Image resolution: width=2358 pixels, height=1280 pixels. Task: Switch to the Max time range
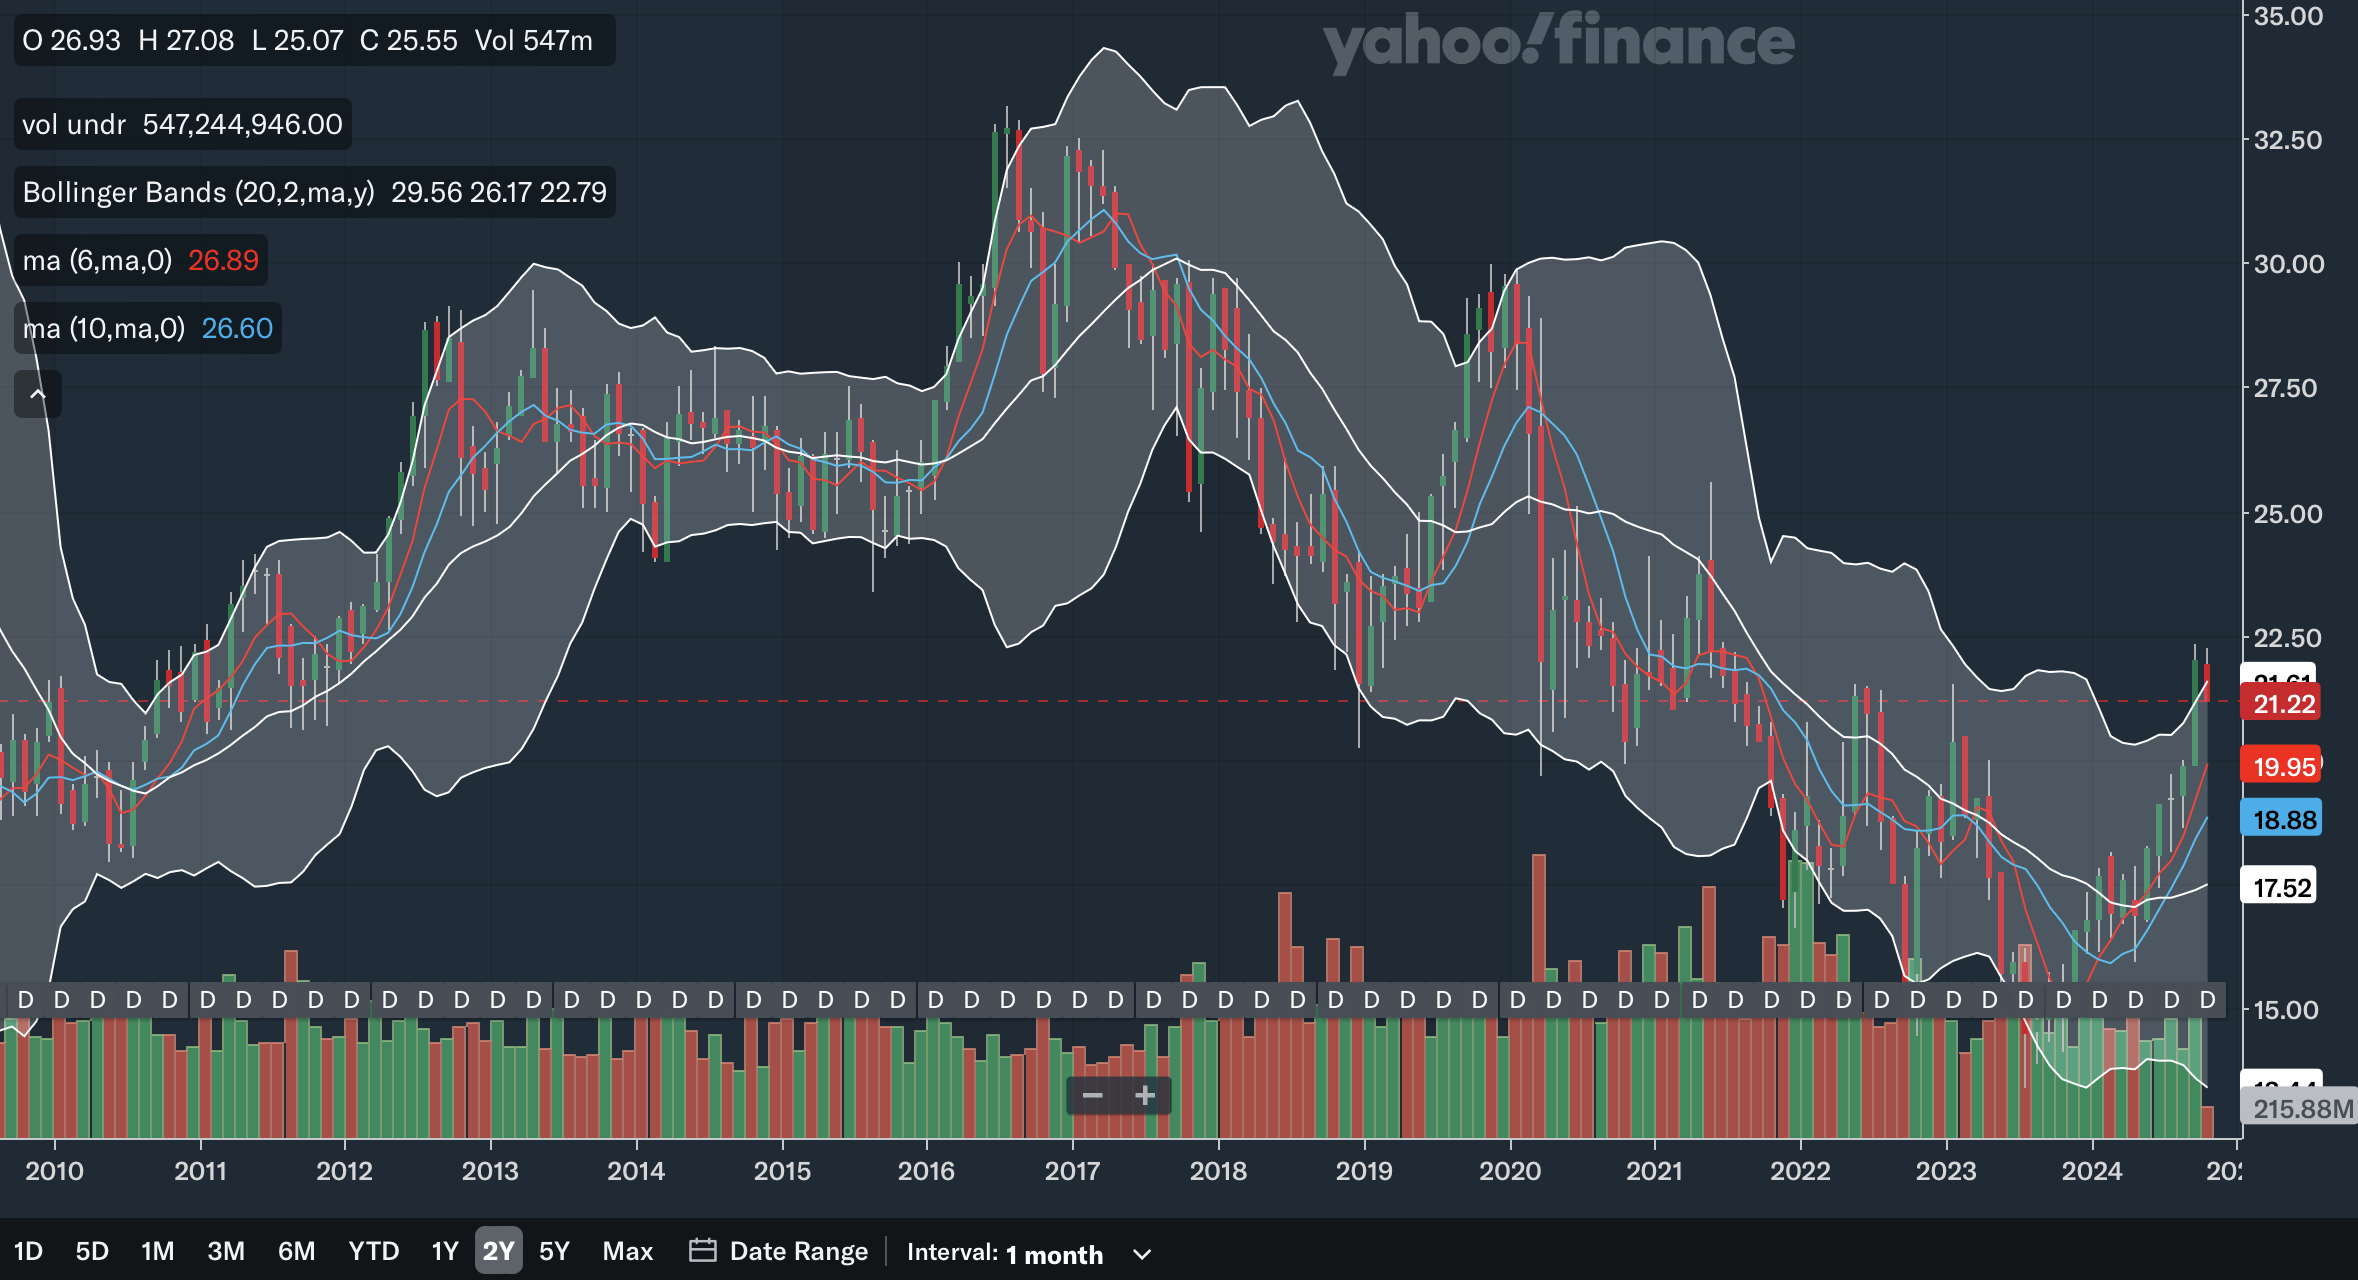627,1251
